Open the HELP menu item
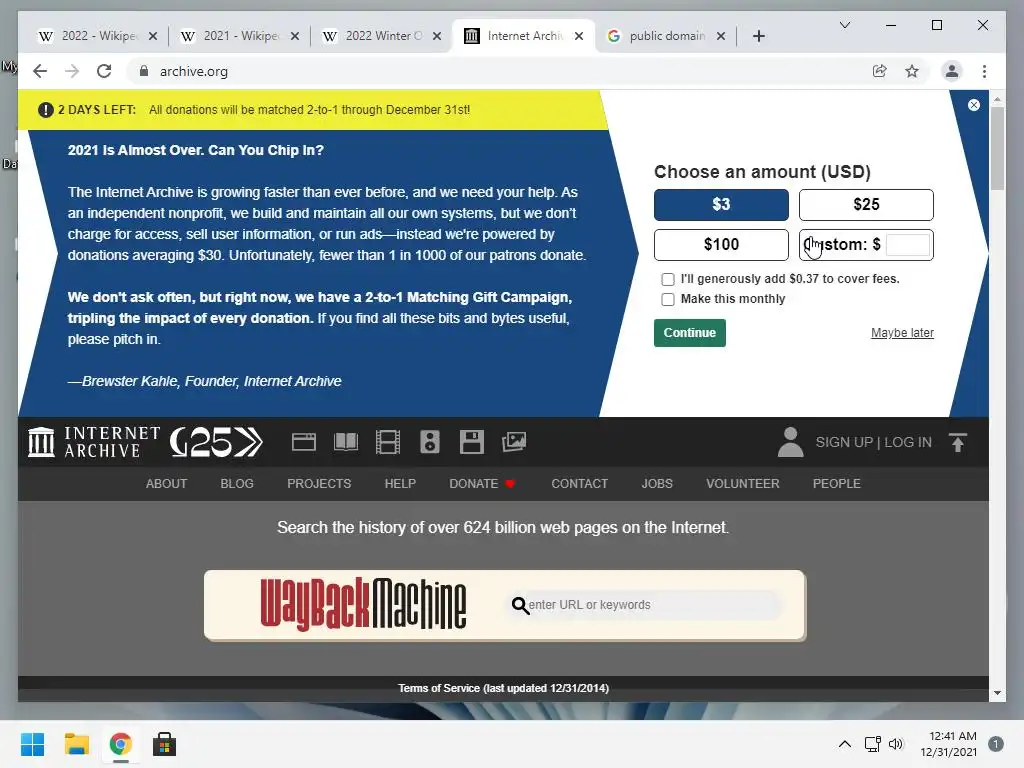The image size is (1024, 768). pyautogui.click(x=400, y=484)
